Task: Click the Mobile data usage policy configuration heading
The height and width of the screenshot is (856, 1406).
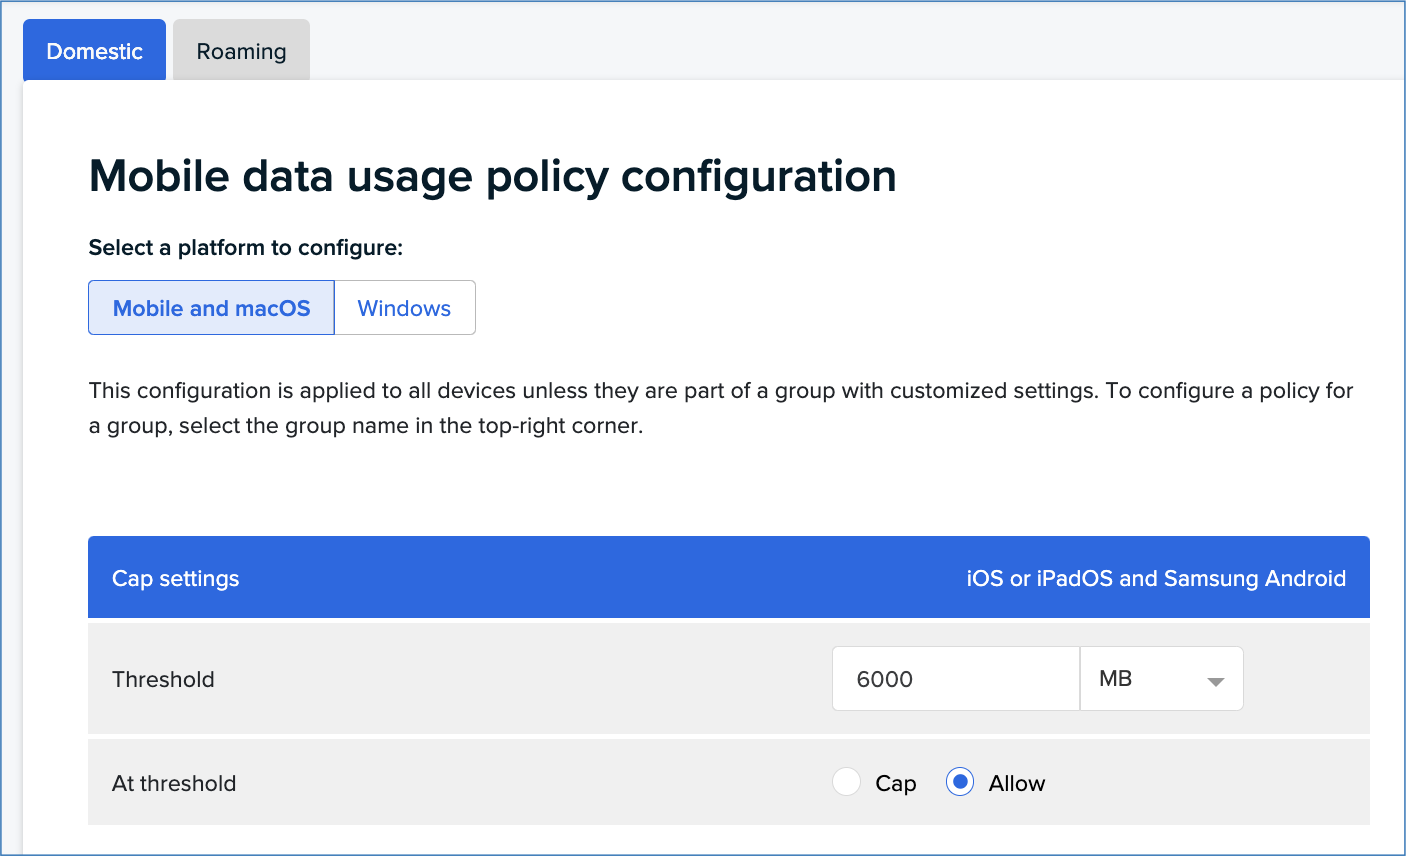Action: [x=493, y=176]
